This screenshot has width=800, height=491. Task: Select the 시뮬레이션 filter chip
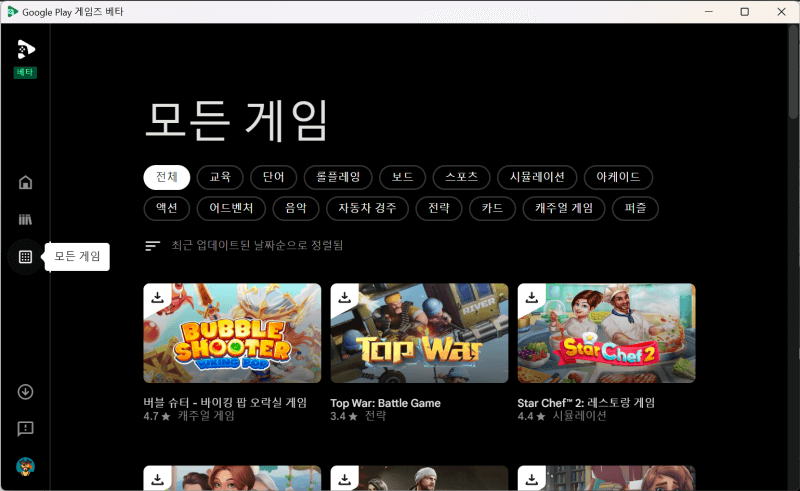pyautogui.click(x=537, y=177)
